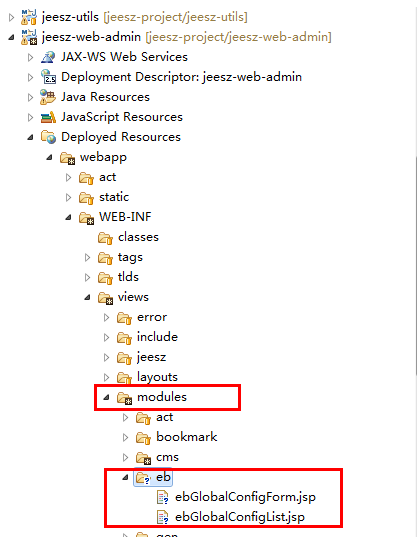Select the static folder under webapp
Viewport: 417px width, 537px height.
point(114,197)
